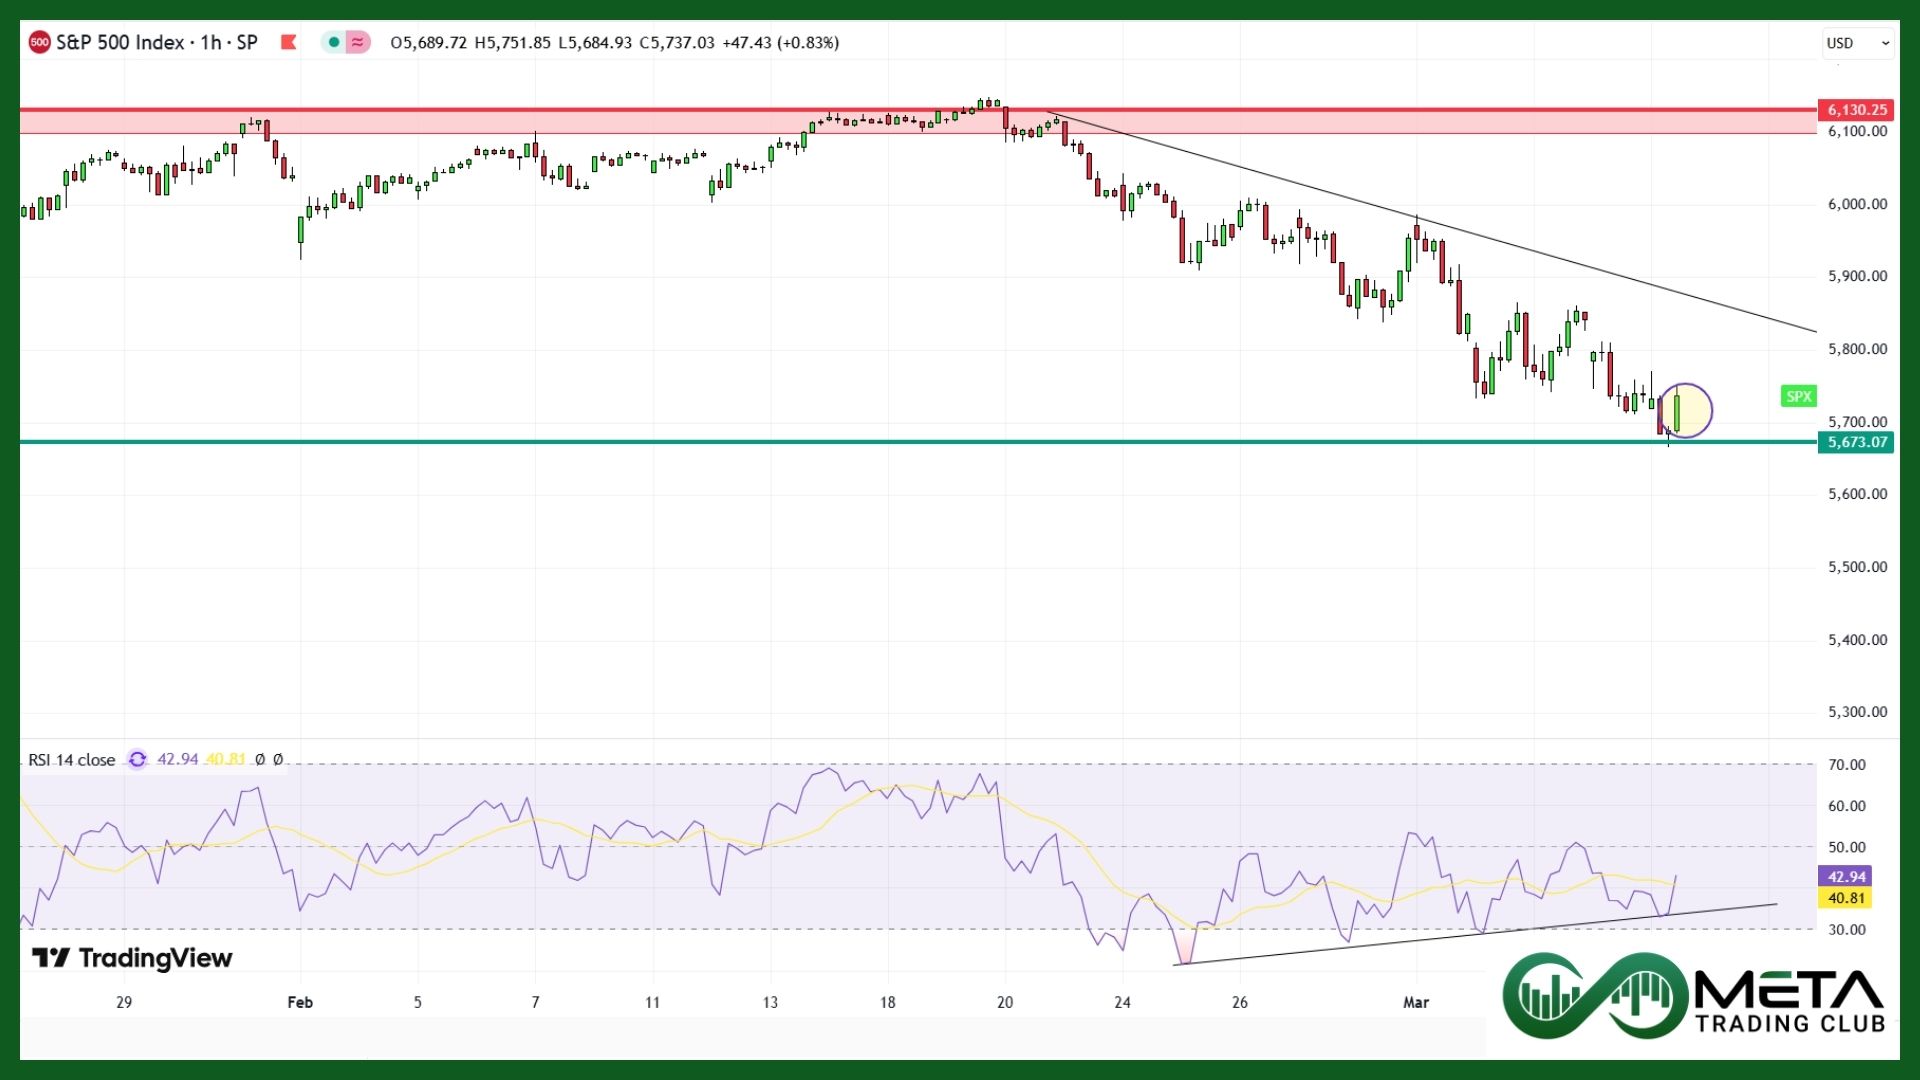Image resolution: width=1920 pixels, height=1080 pixels.
Task: Click the 13 date label on time axis
Action: (x=770, y=1002)
